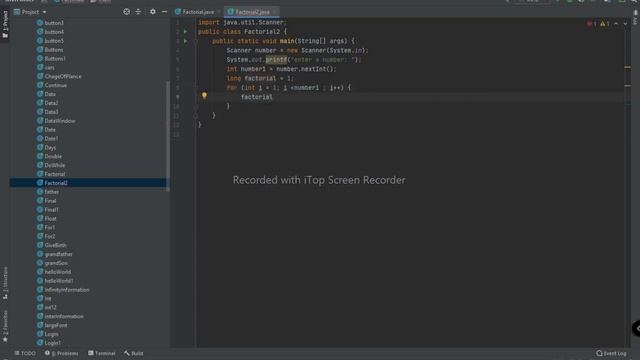Screen dimensions: 640x360
Task: Click 'import java.util.Scanner' line
Action: pyautogui.click(x=242, y=22)
